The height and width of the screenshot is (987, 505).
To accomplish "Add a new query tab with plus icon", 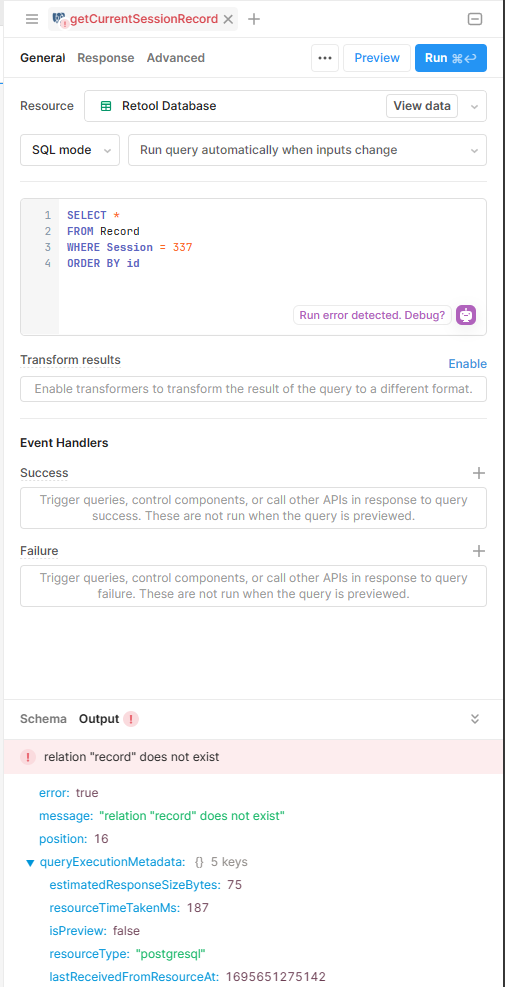I will (254, 19).
